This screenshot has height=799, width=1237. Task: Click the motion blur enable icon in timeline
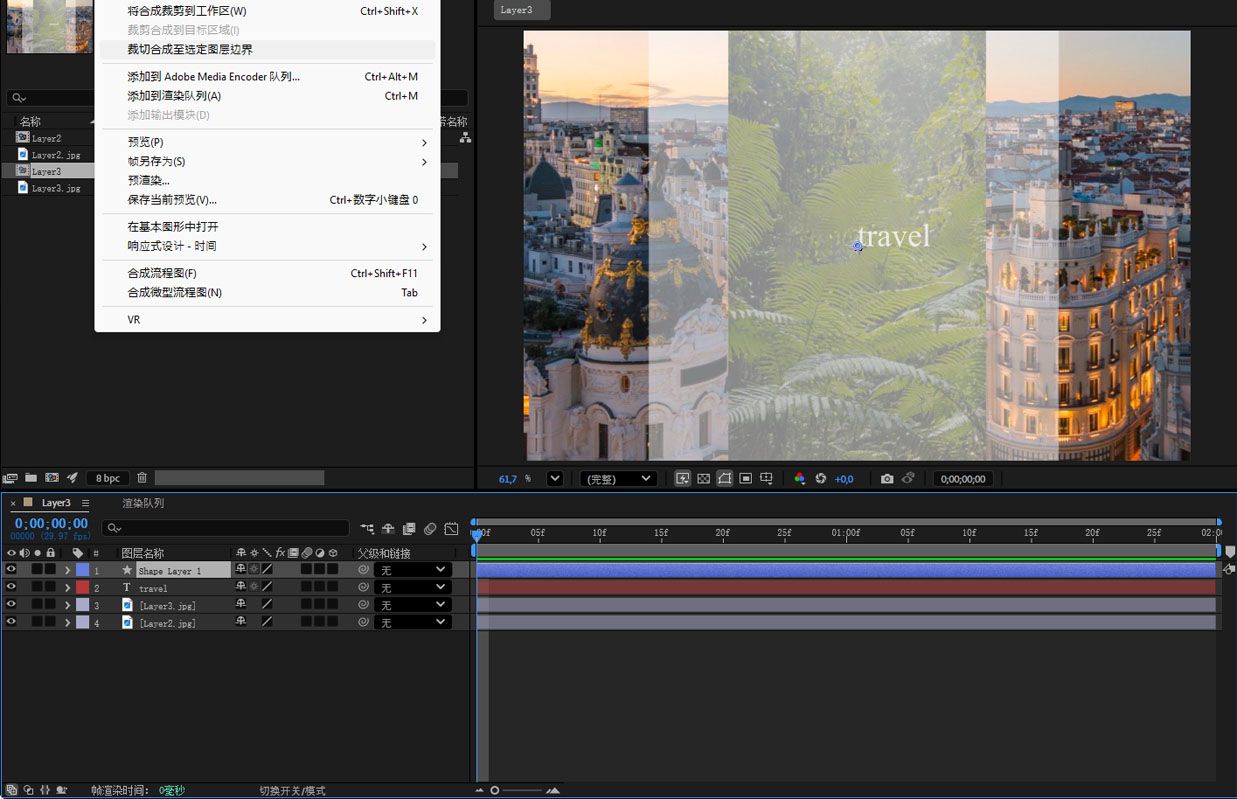pyautogui.click(x=430, y=528)
